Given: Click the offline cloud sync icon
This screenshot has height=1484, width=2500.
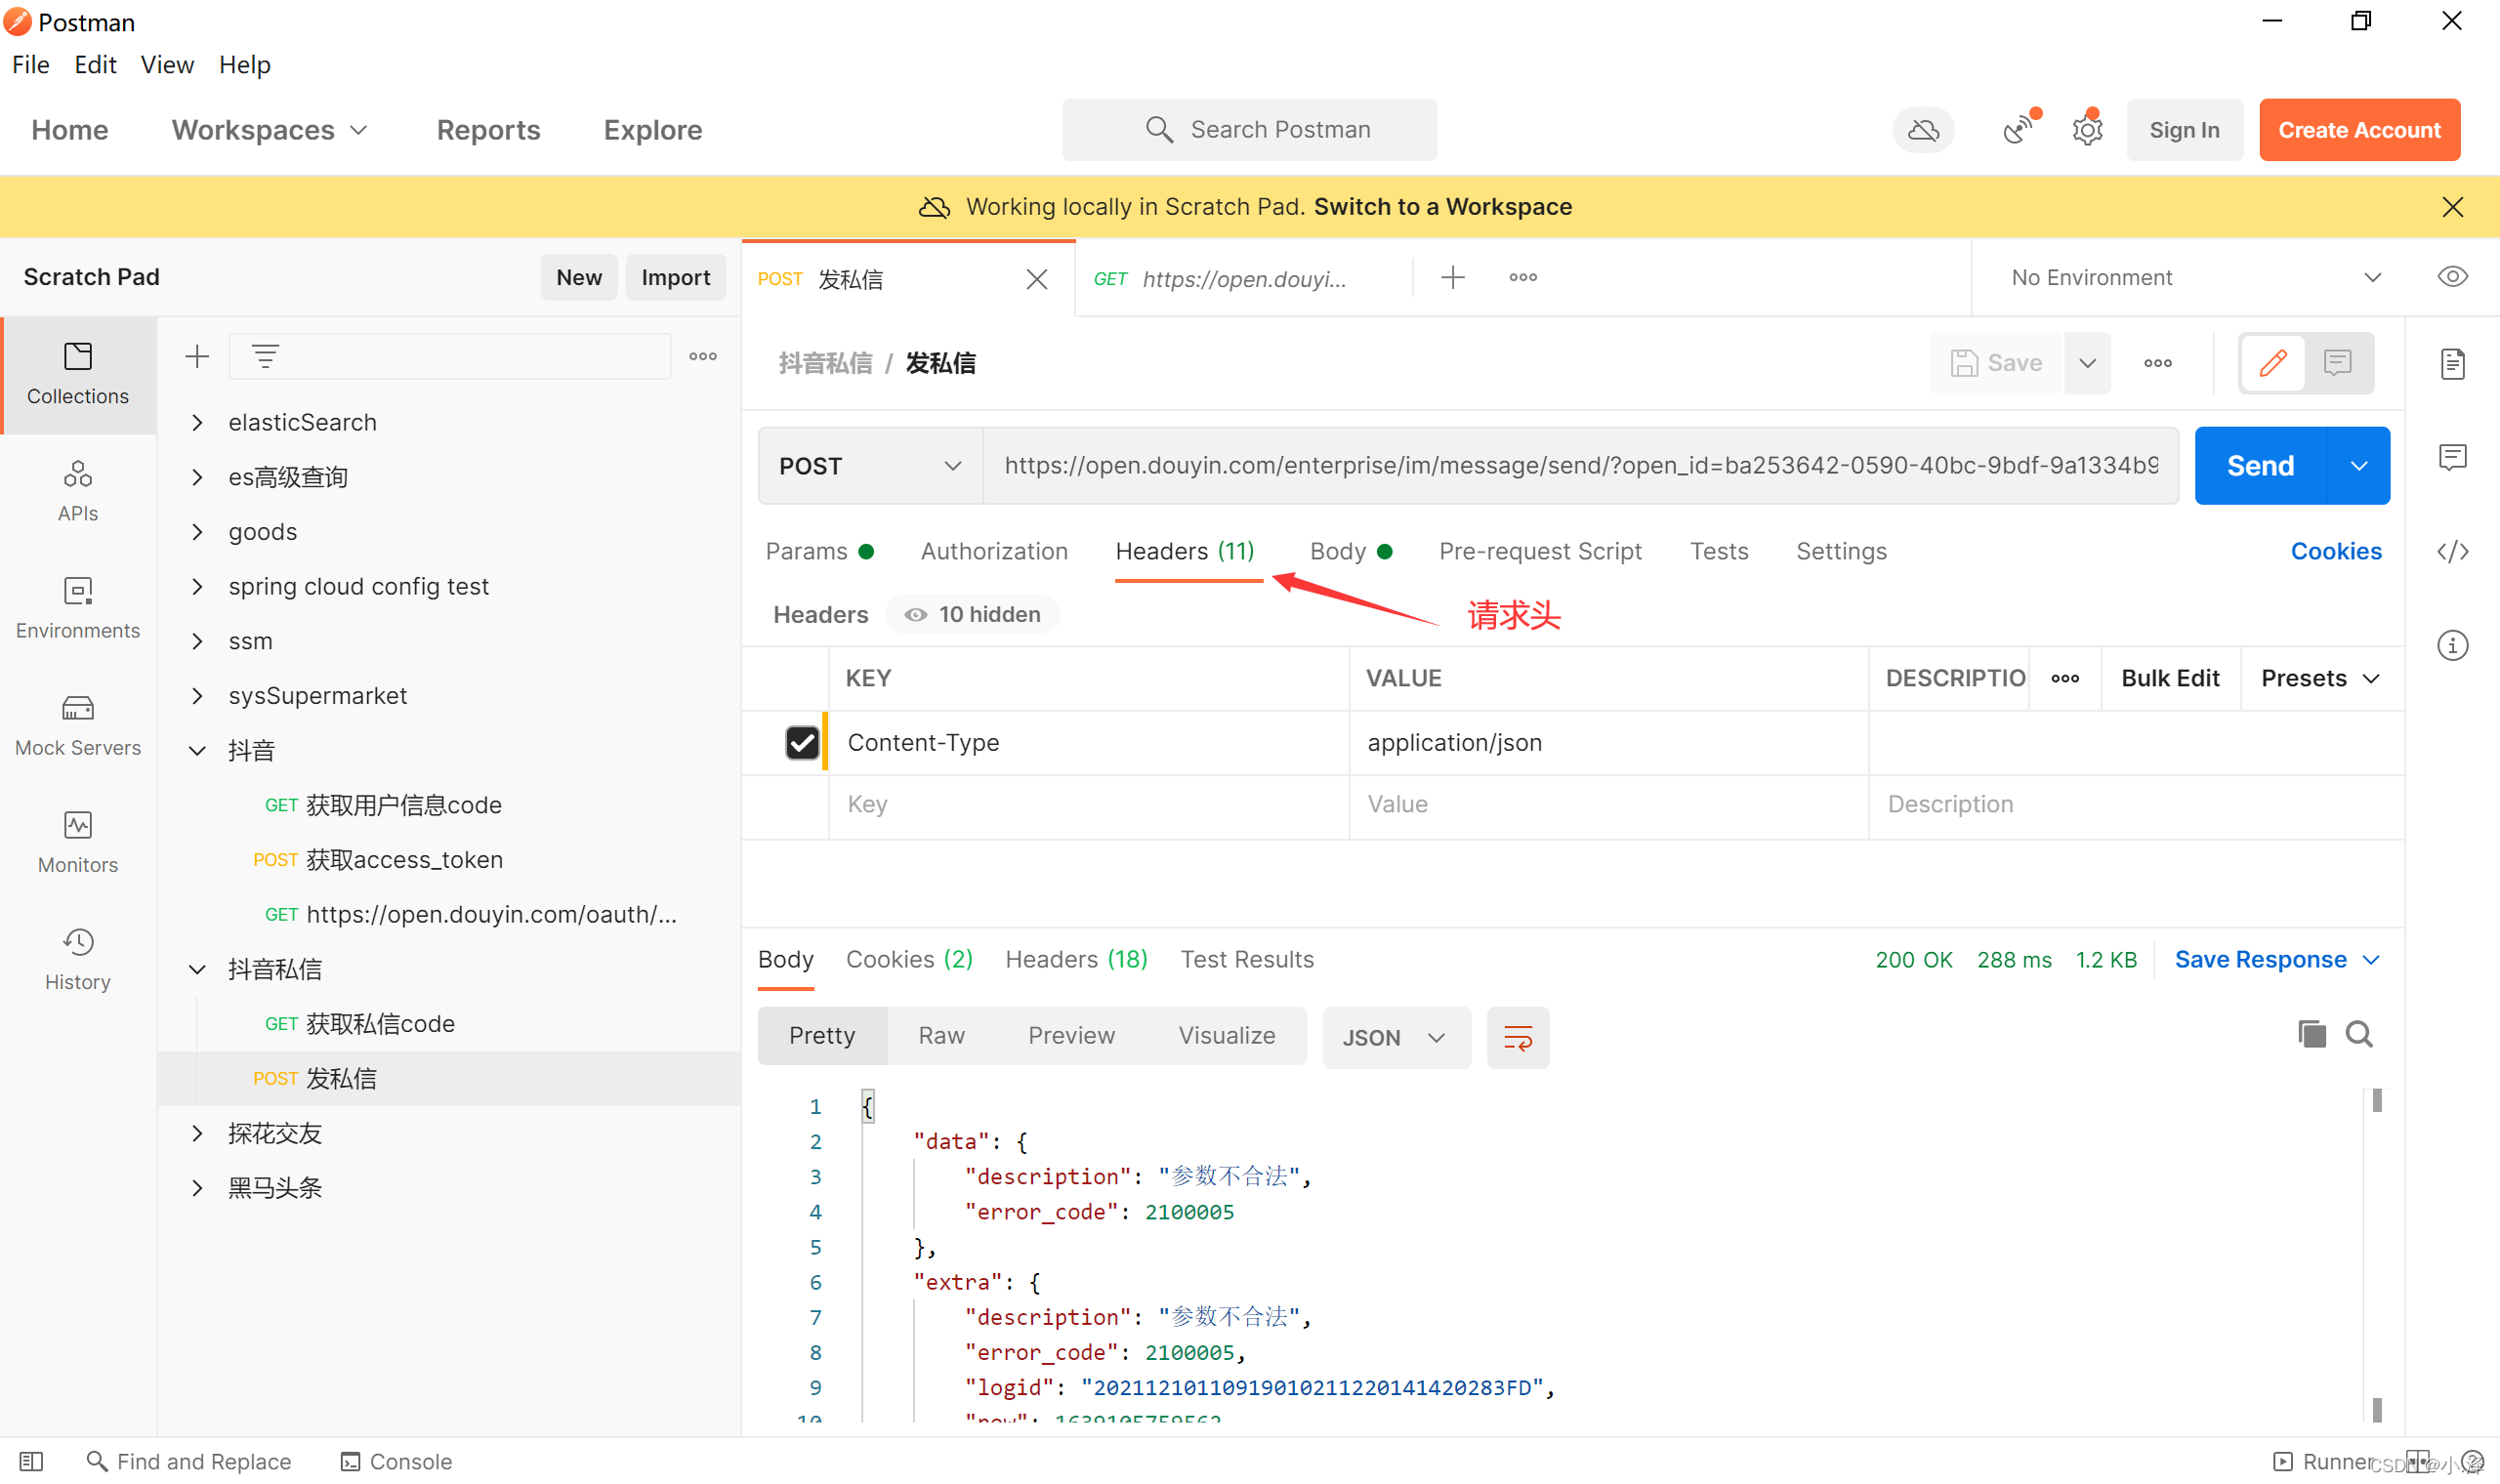Looking at the screenshot, I should [1923, 130].
